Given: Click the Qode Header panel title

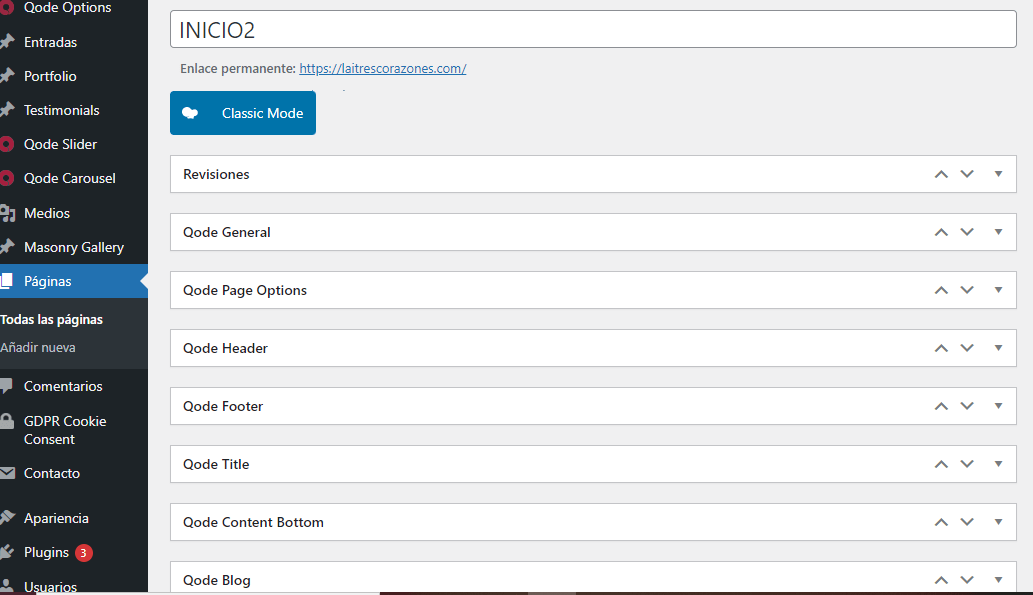Looking at the screenshot, I should tap(225, 348).
